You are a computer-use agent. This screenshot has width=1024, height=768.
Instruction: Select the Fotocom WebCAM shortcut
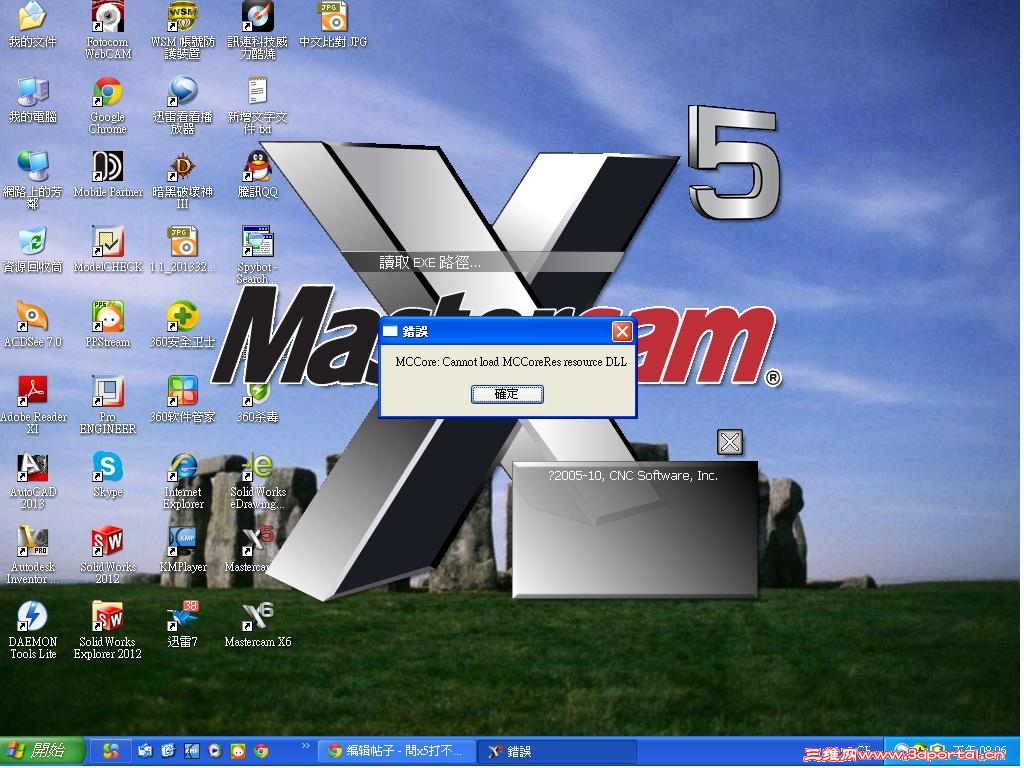108,31
